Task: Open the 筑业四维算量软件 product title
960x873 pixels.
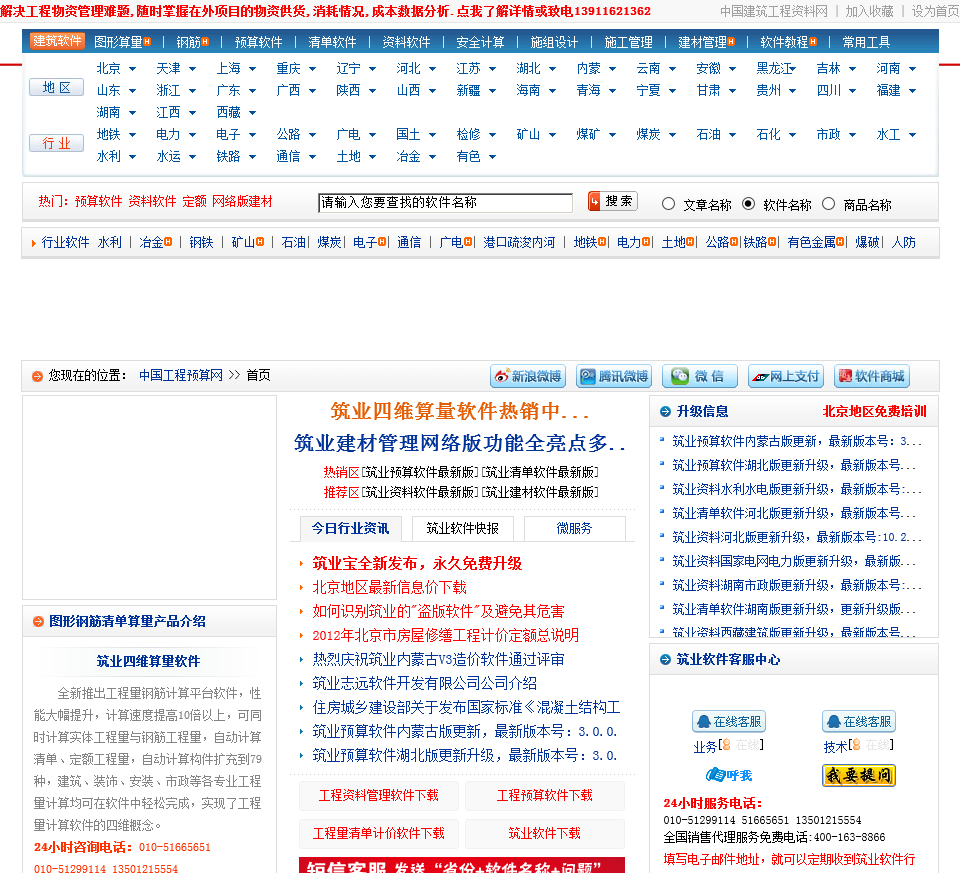Action: point(148,661)
